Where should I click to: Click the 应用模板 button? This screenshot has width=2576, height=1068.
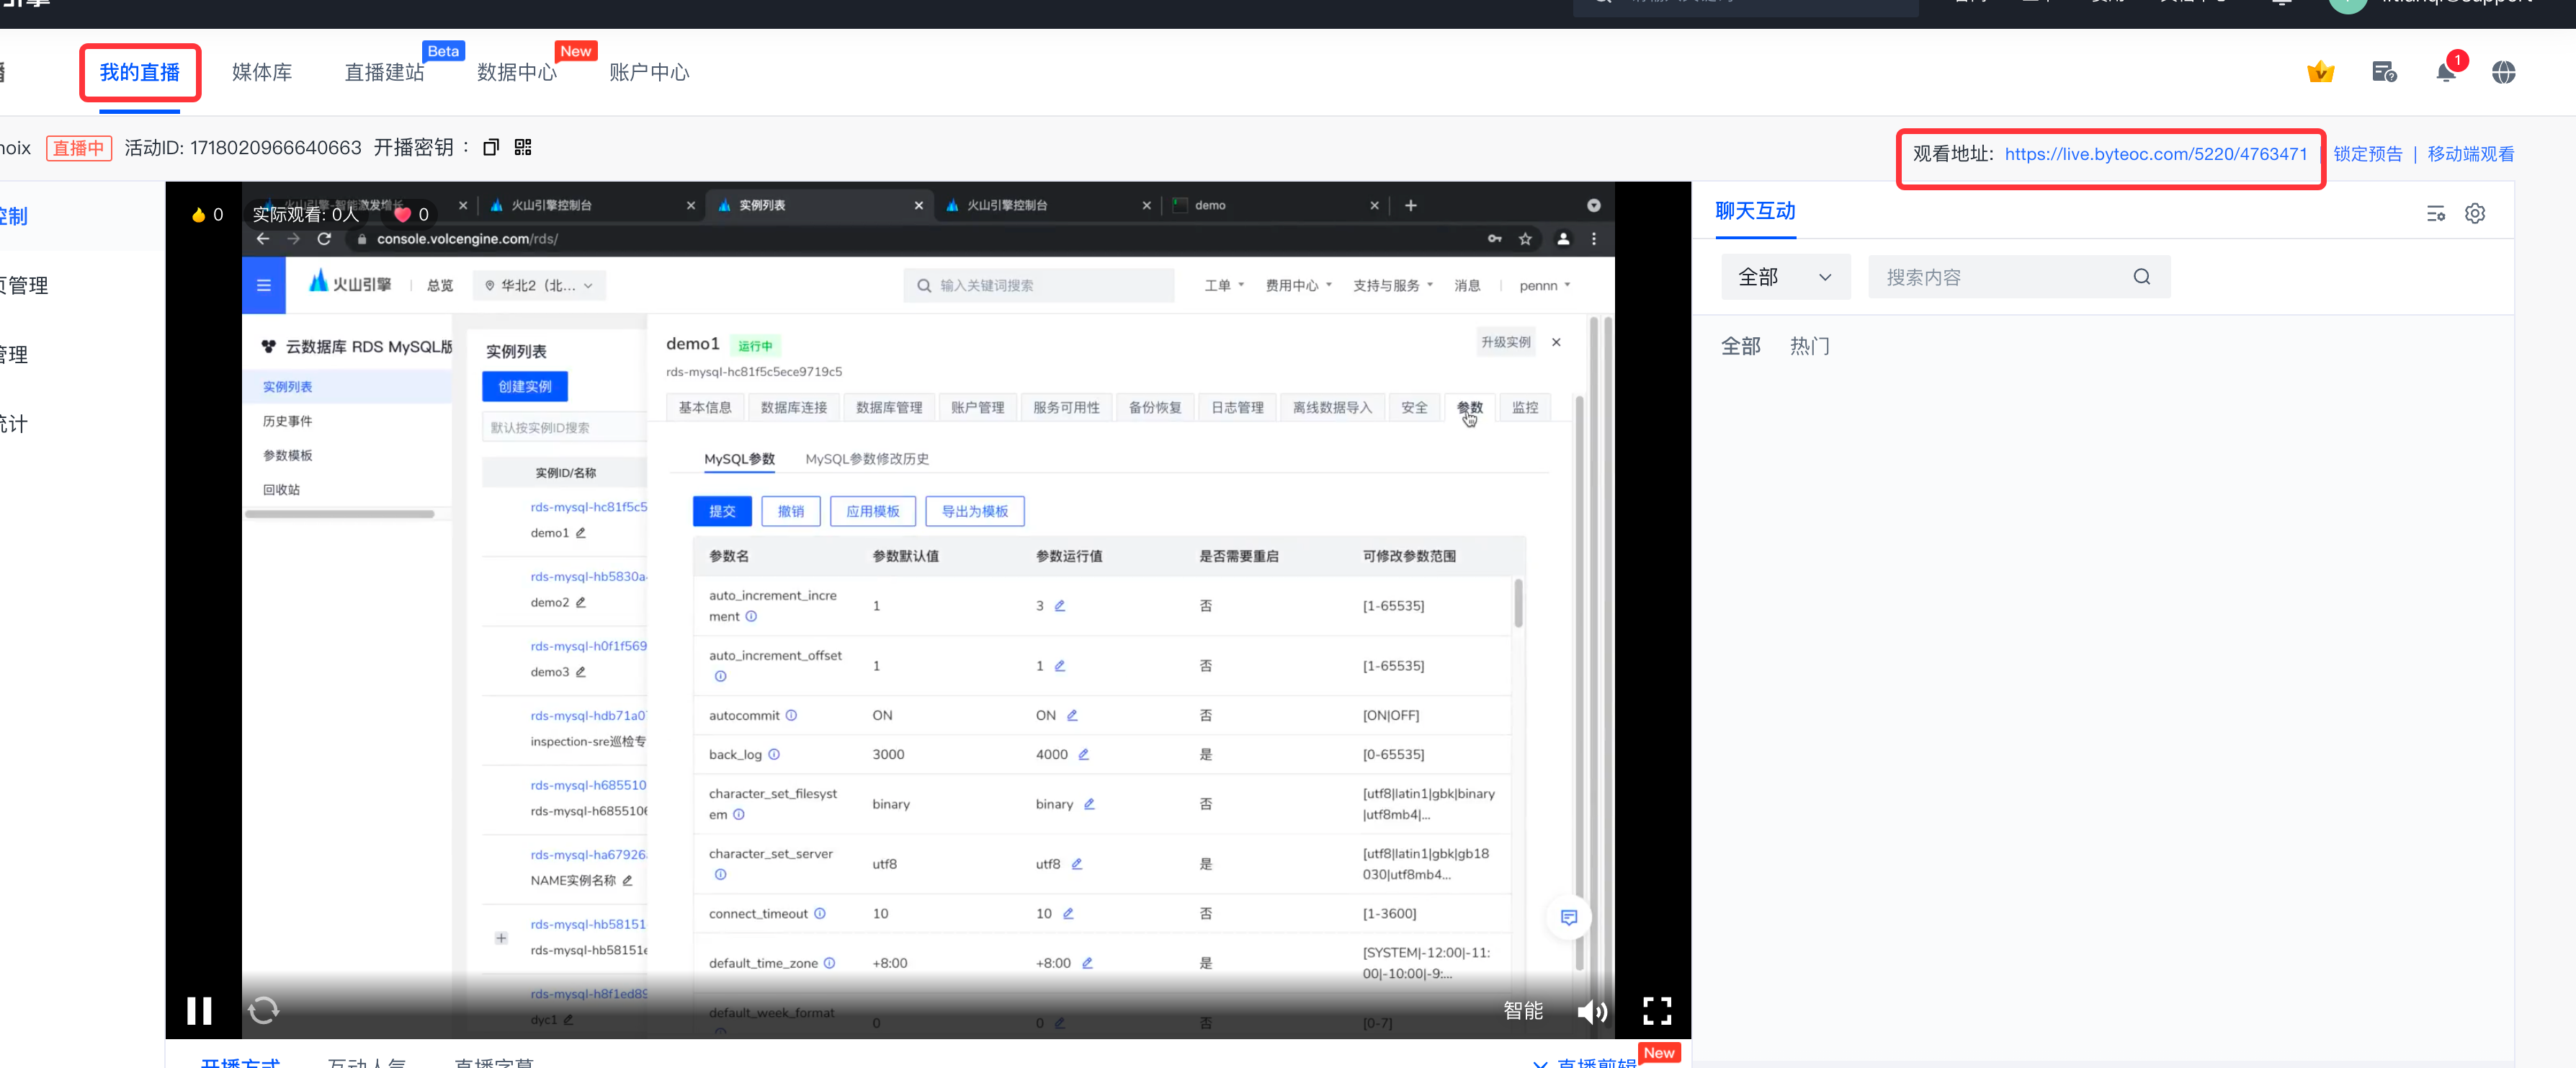click(873, 511)
